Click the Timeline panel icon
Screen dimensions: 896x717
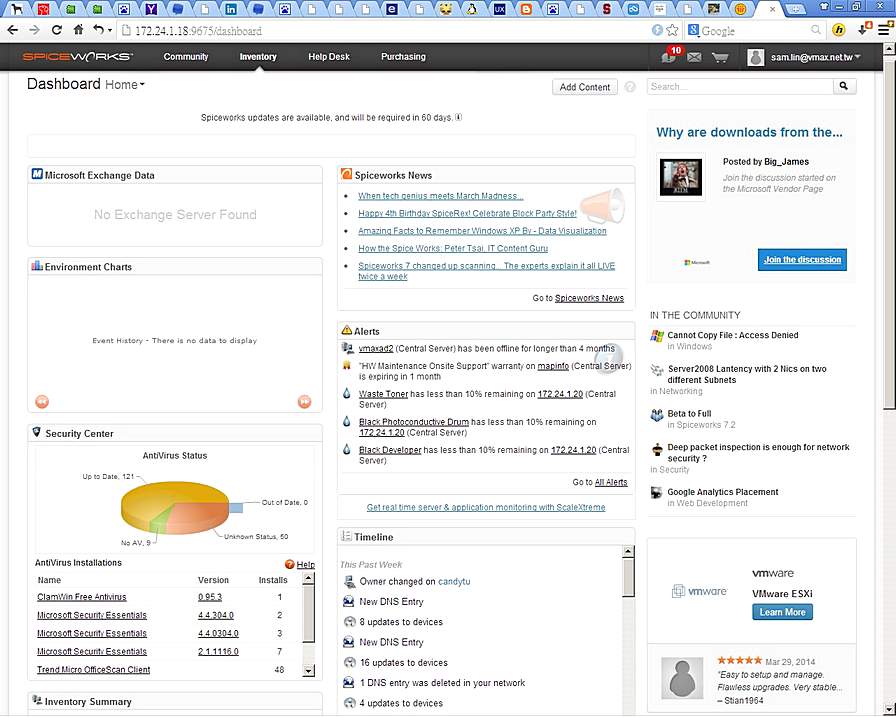[x=346, y=536]
